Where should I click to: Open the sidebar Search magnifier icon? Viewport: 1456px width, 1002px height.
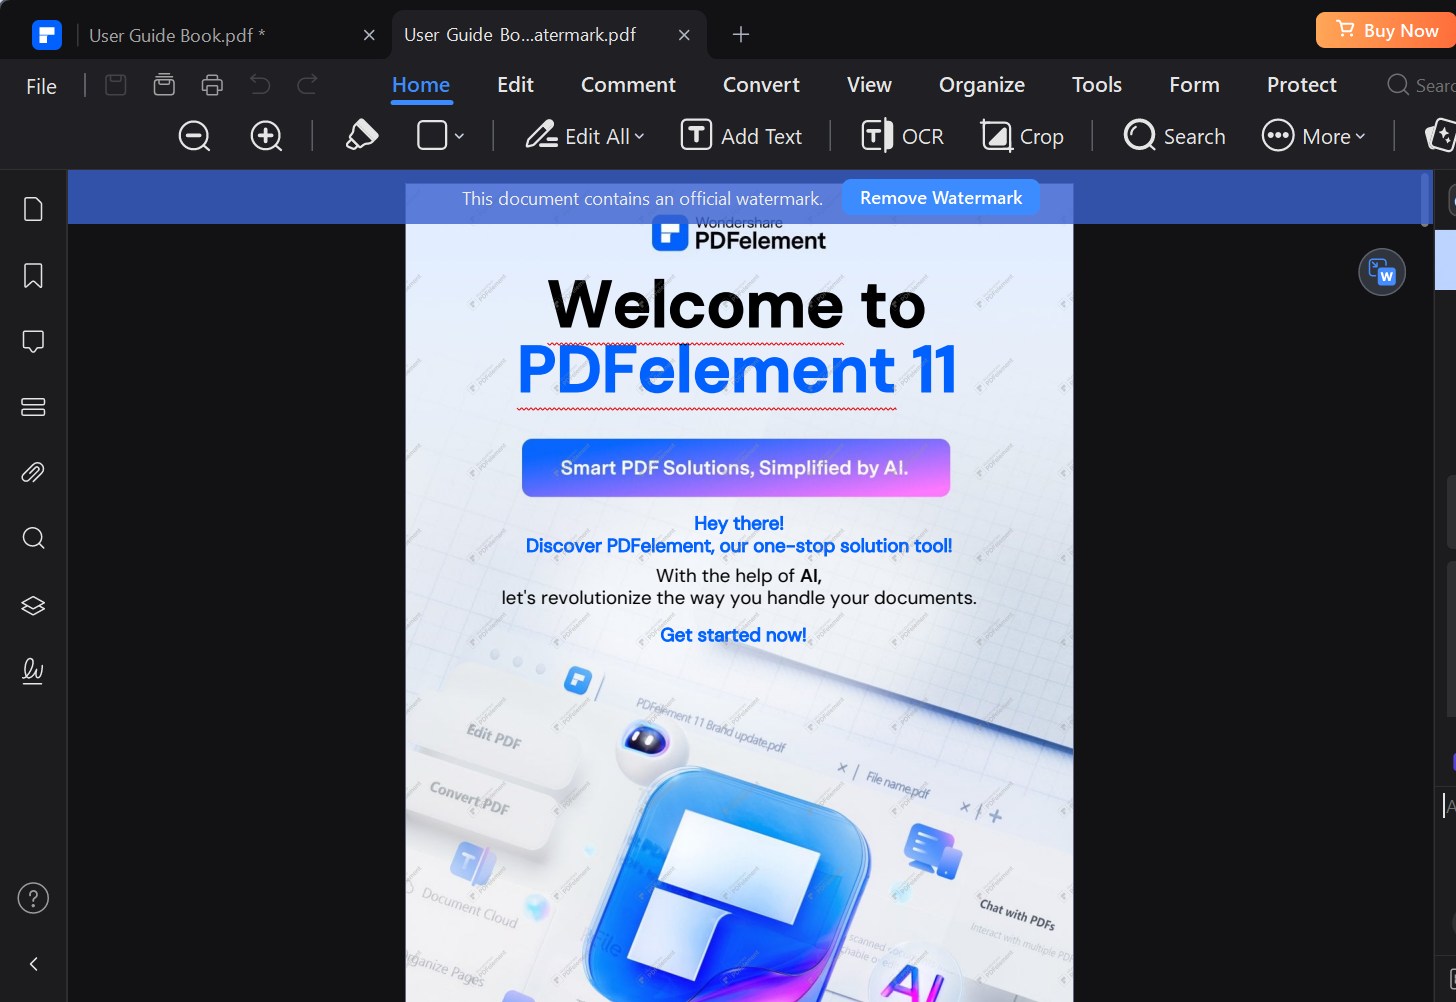click(33, 539)
